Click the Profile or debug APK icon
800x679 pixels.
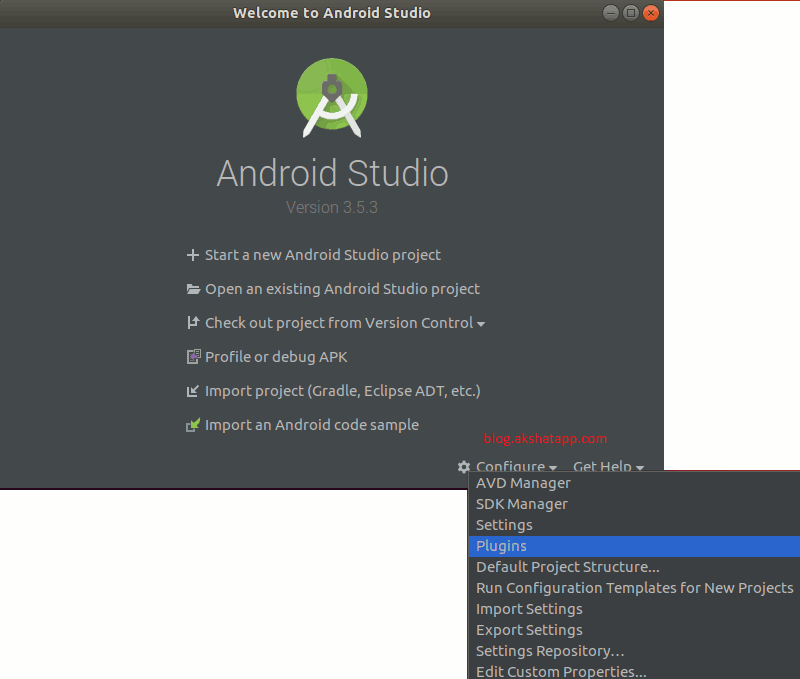click(192, 356)
